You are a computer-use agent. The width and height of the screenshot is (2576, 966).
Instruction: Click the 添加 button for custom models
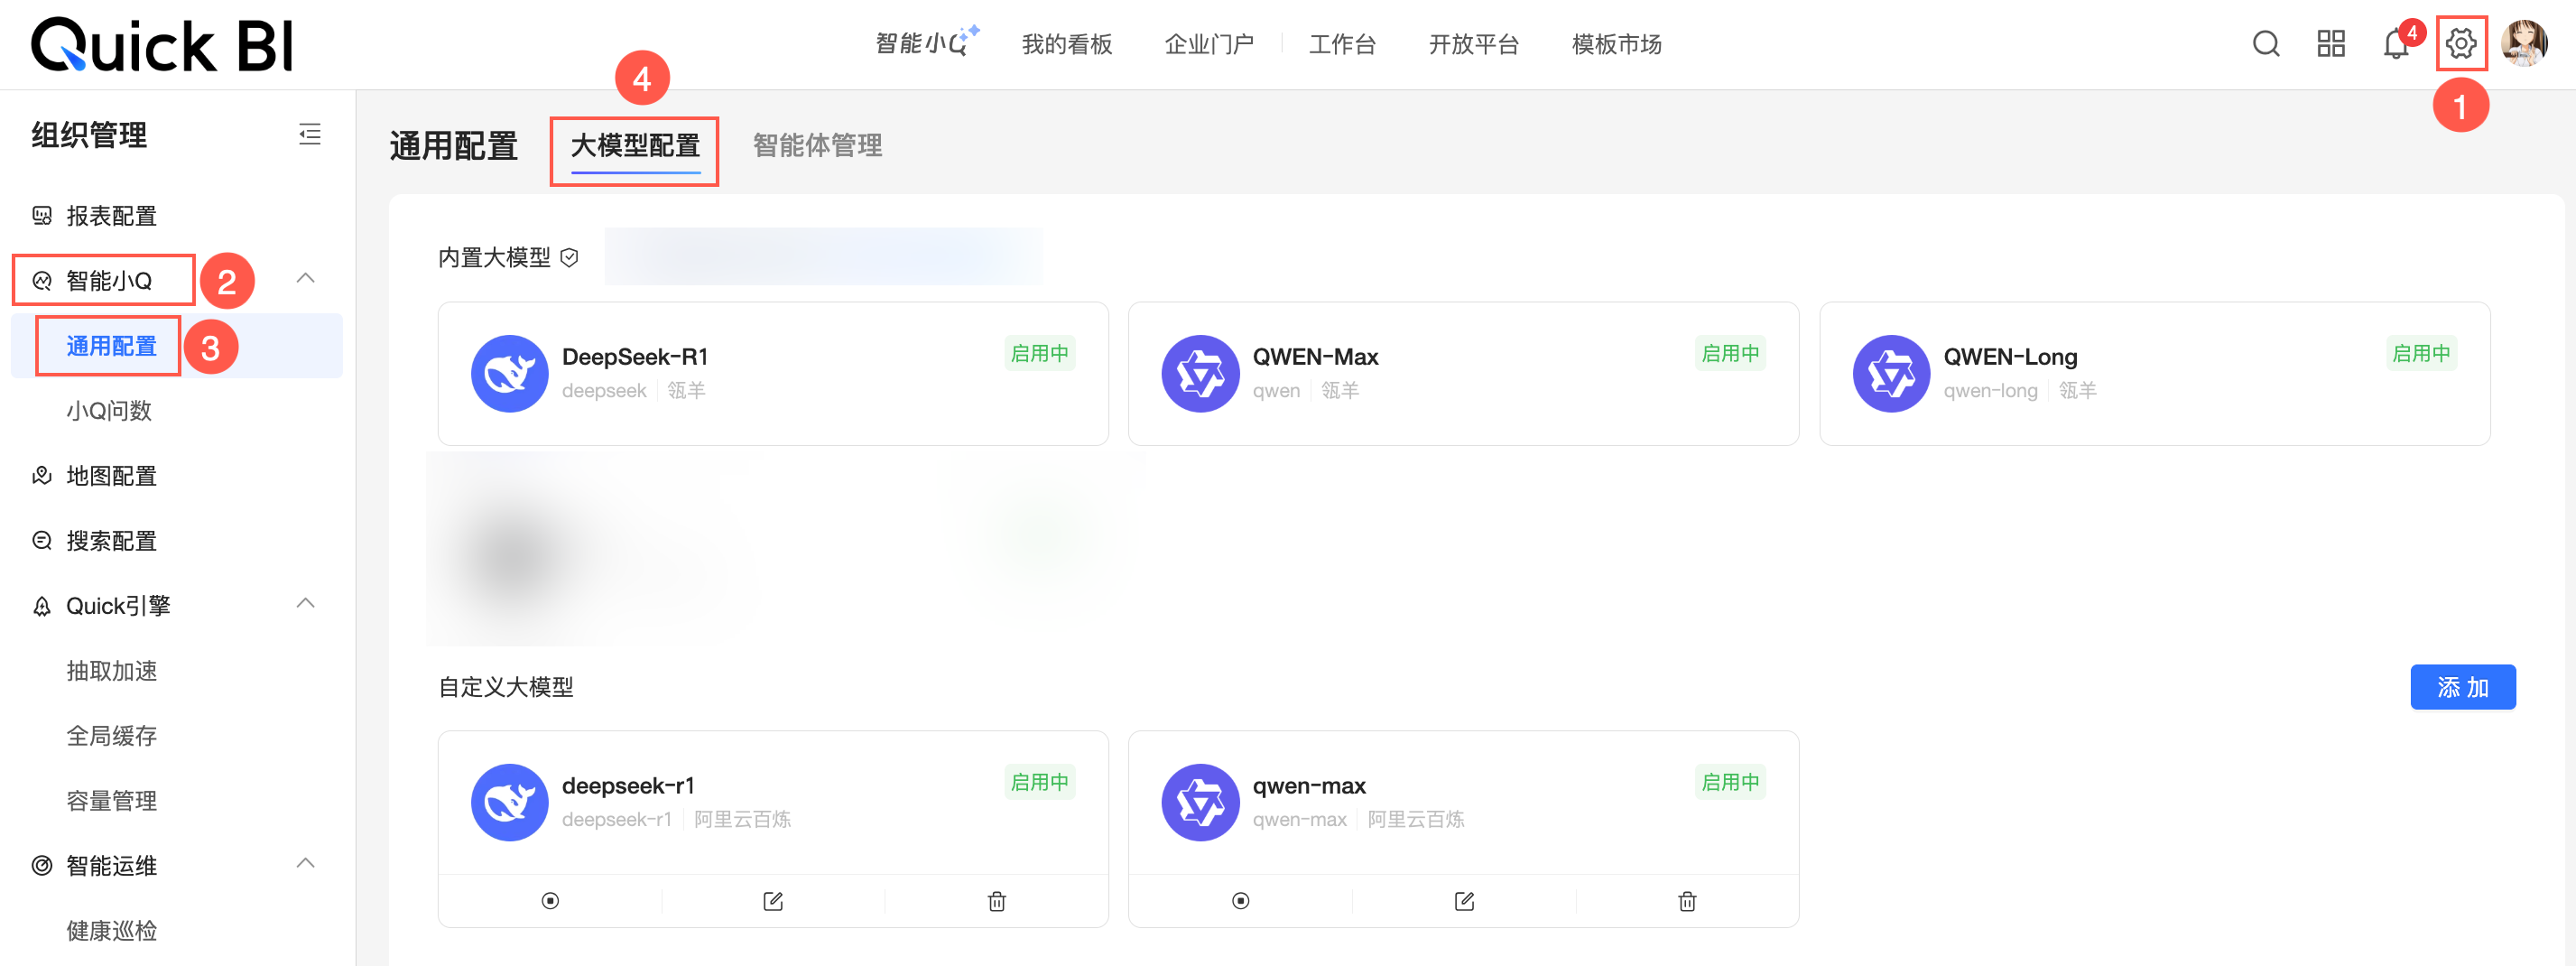[x=2463, y=687]
